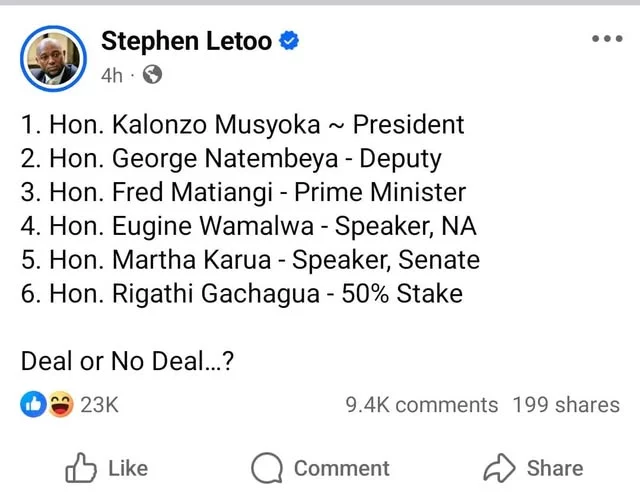
Task: Click the Martha Karua Speaker, Senate line
Action: pyautogui.click(x=250, y=261)
